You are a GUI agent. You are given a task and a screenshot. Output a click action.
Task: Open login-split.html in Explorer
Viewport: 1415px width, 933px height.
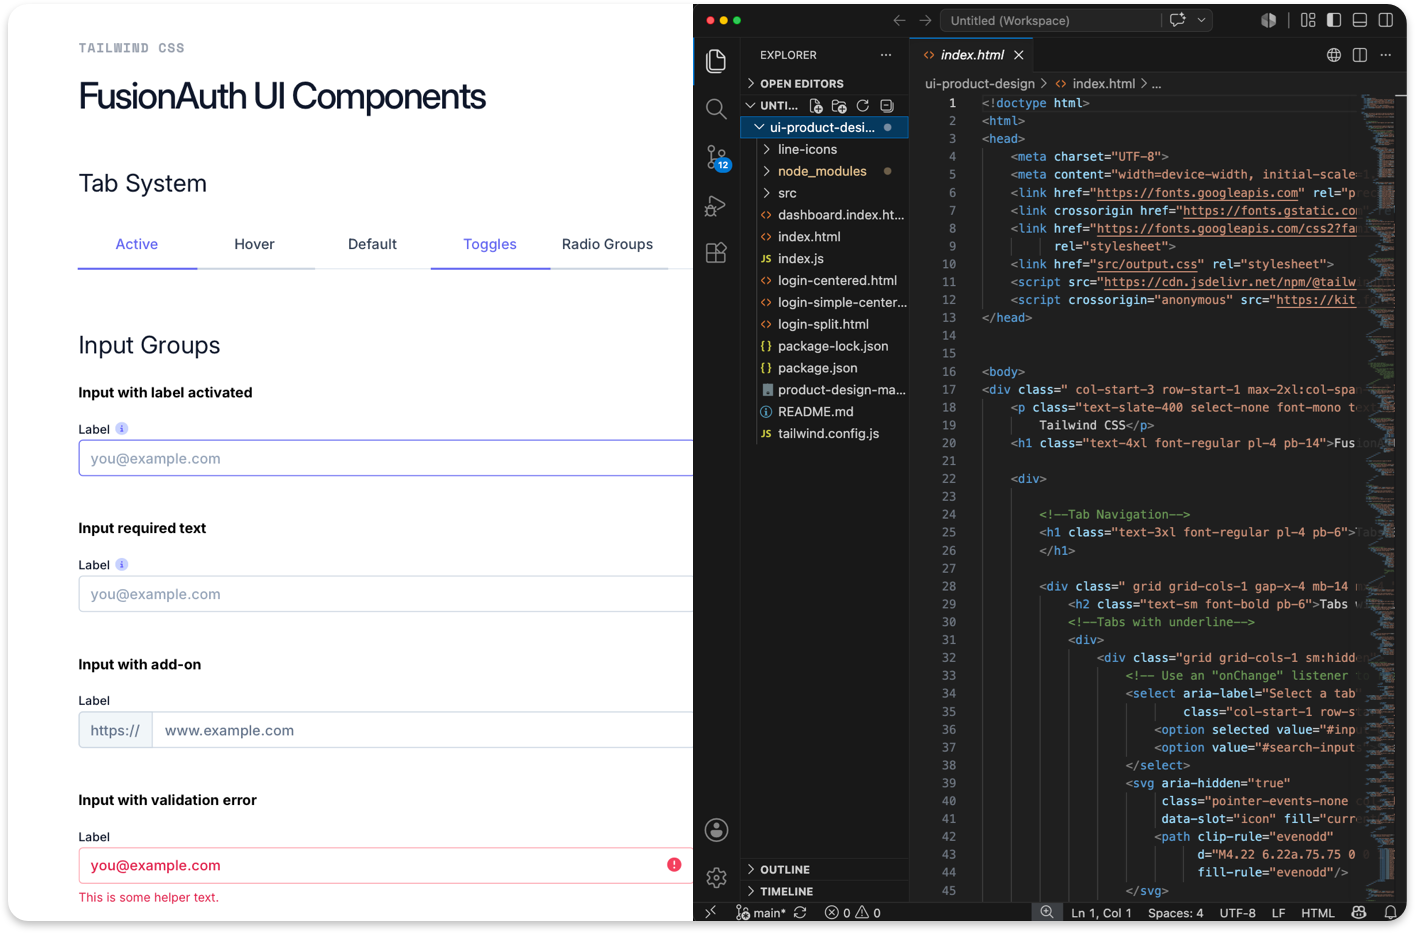pos(826,325)
